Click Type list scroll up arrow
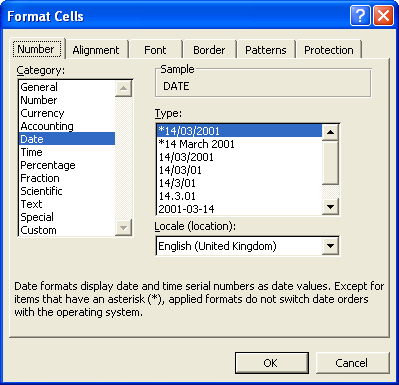 coord(330,132)
